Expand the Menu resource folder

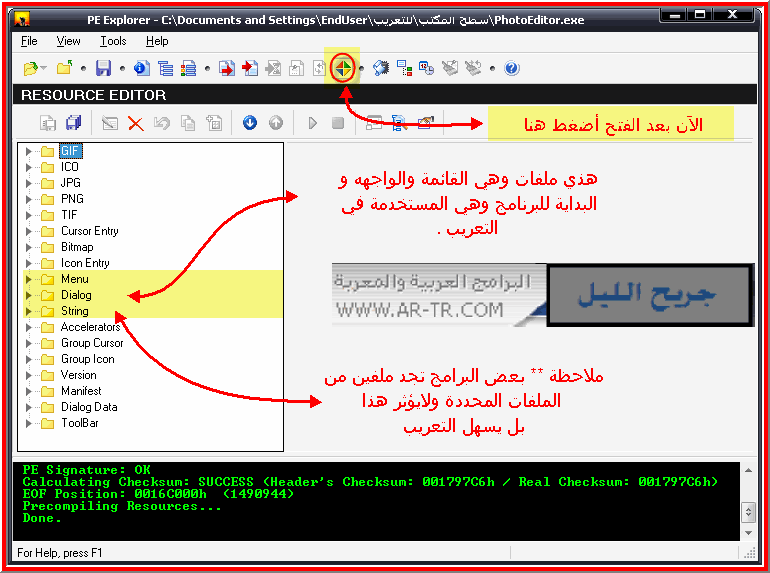[x=28, y=279]
